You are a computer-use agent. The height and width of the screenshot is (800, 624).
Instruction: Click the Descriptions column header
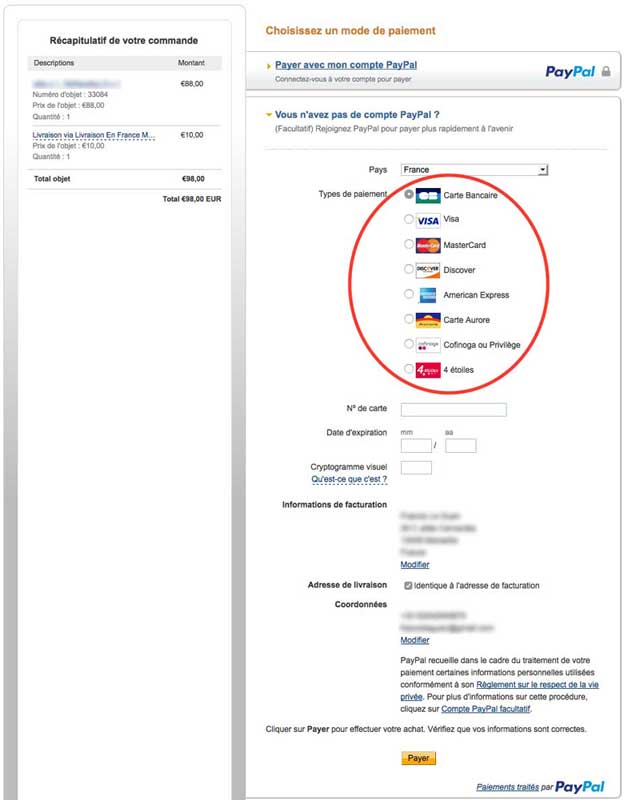pyautogui.click(x=54, y=63)
